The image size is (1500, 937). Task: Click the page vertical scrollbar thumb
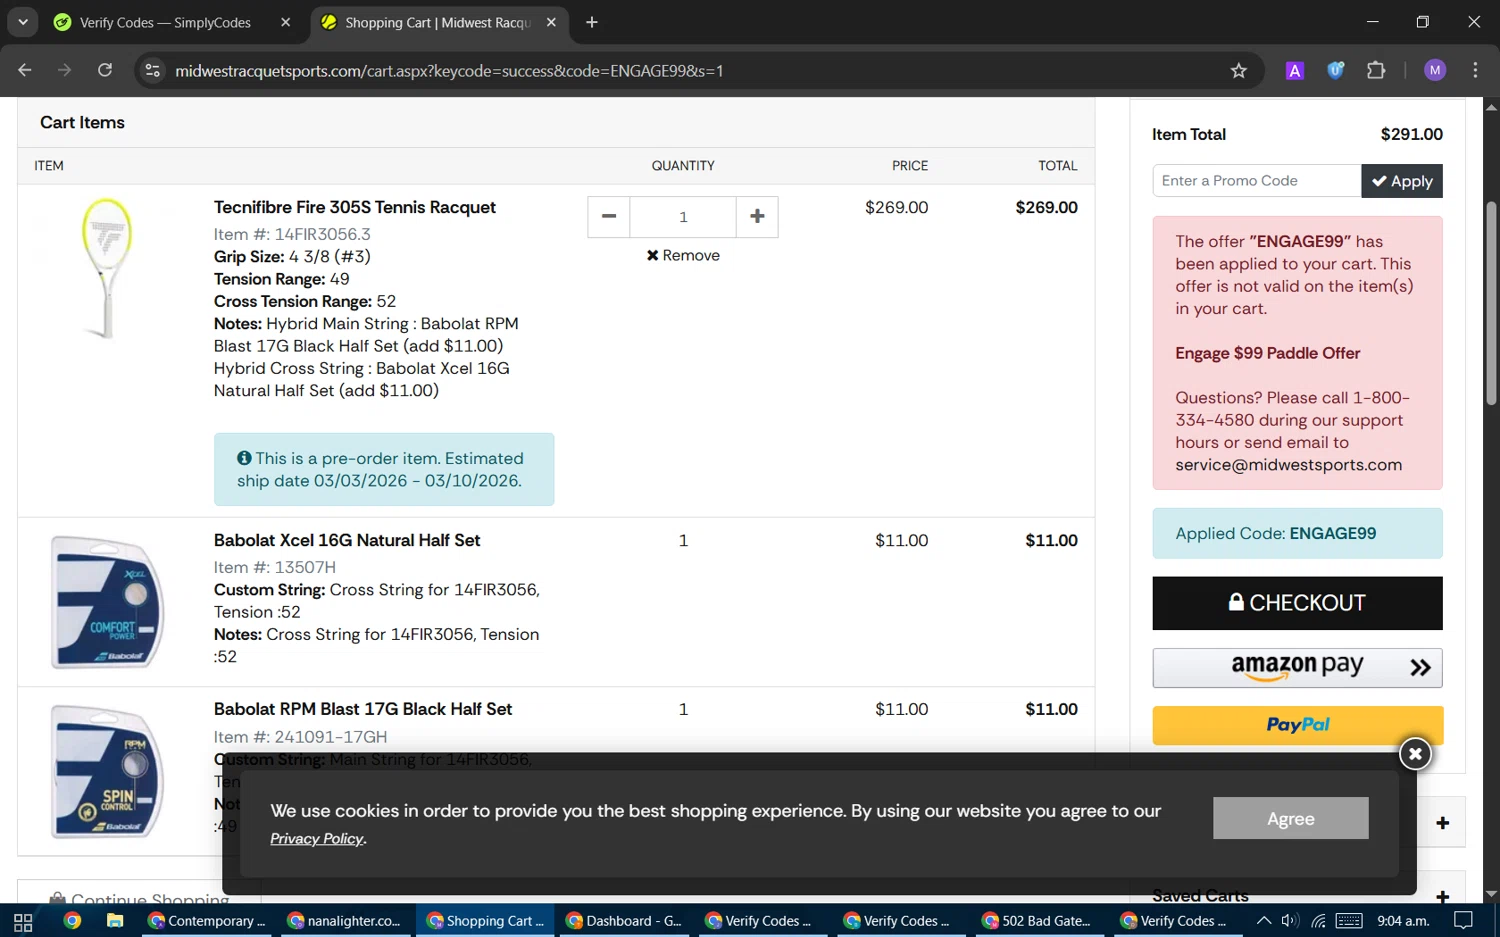pos(1491,303)
